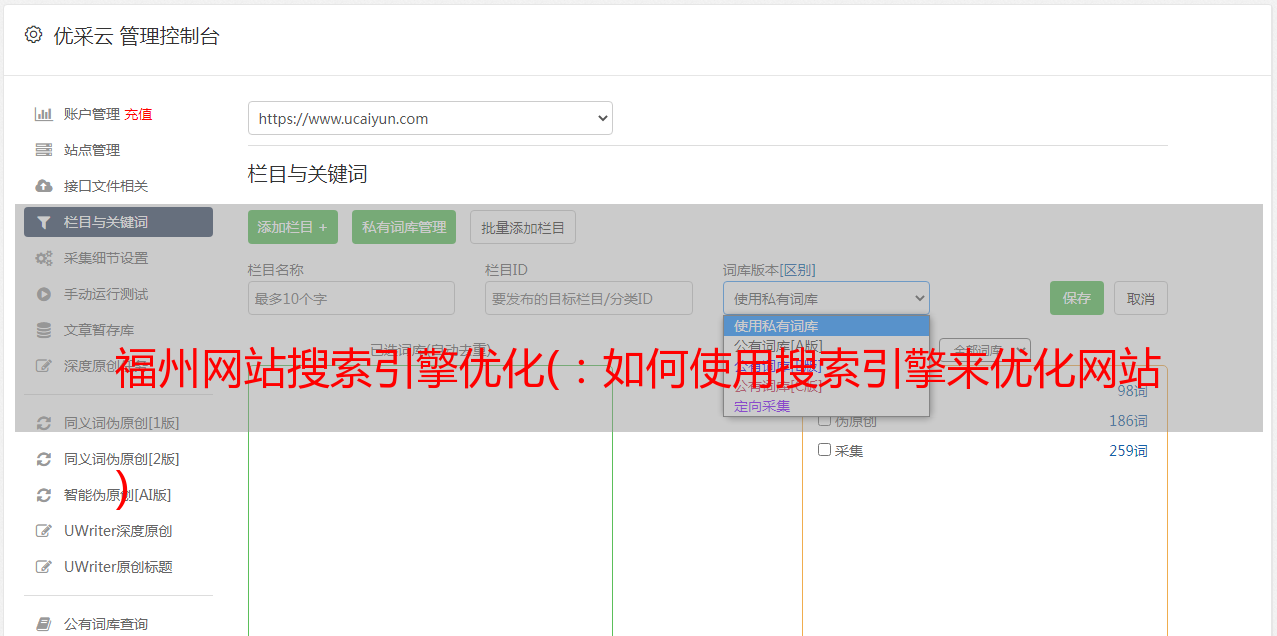Screen dimensions: 1277x636
Task: Click the 批量添加栏目 button
Action: click(523, 227)
